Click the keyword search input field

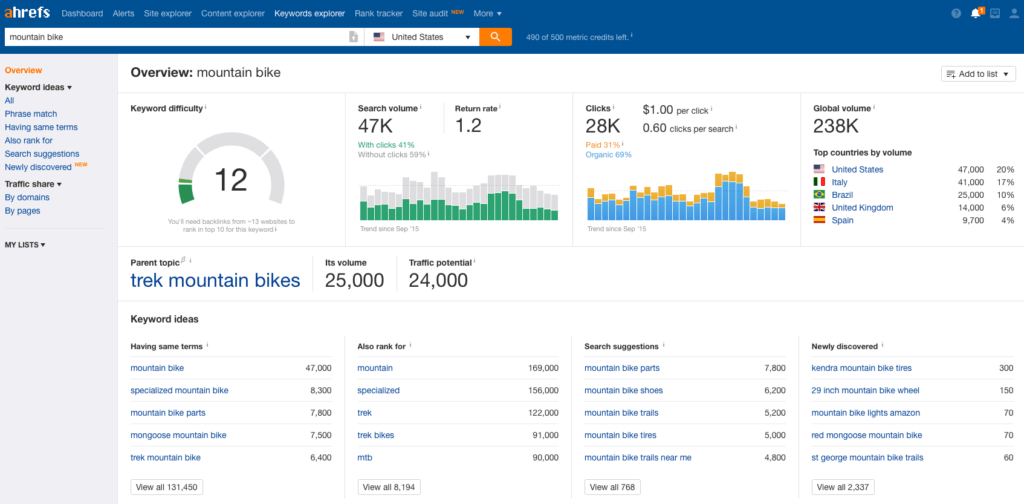click(176, 37)
